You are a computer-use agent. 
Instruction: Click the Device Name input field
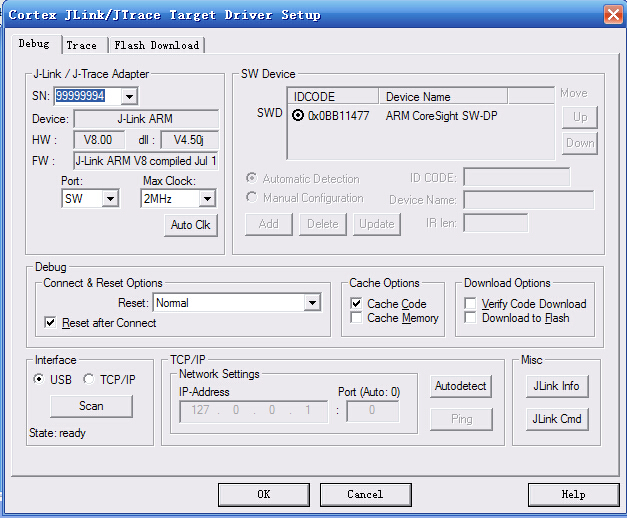tap(529, 200)
